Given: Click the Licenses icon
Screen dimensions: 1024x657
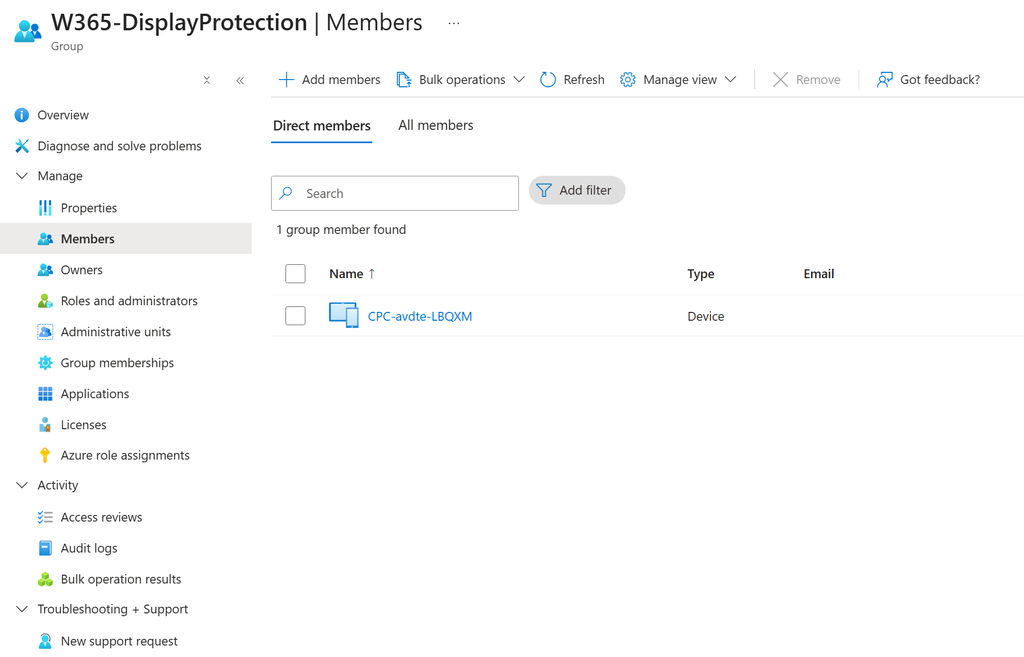Looking at the screenshot, I should point(45,425).
